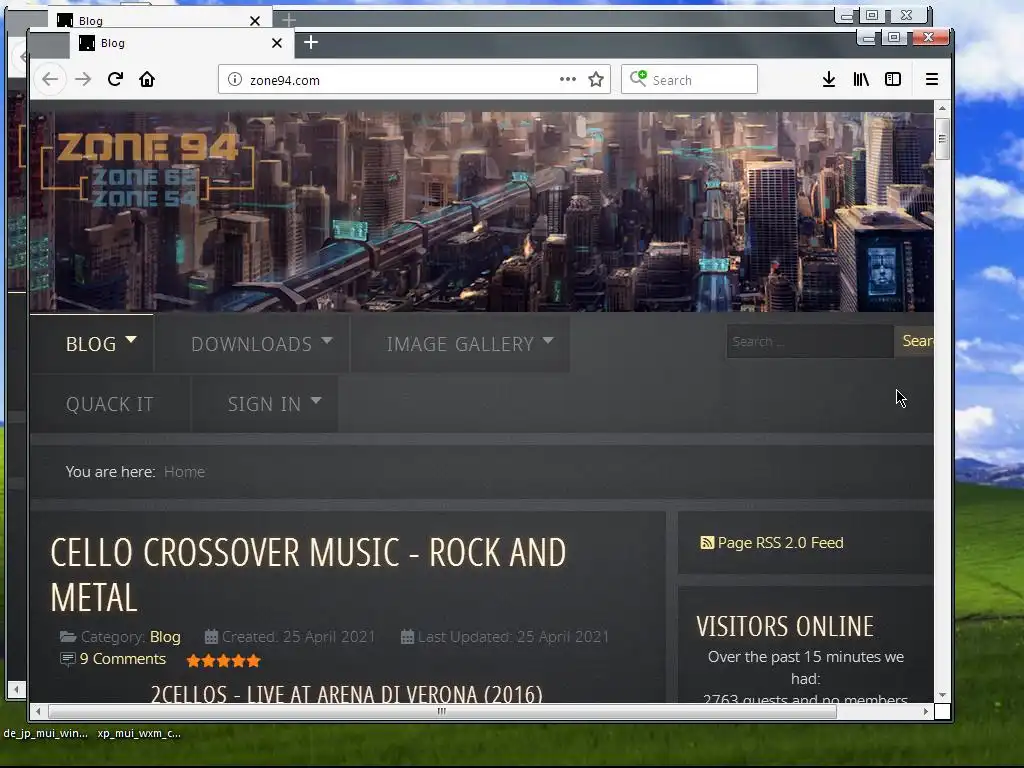Click the Home breadcrumb

tap(184, 472)
